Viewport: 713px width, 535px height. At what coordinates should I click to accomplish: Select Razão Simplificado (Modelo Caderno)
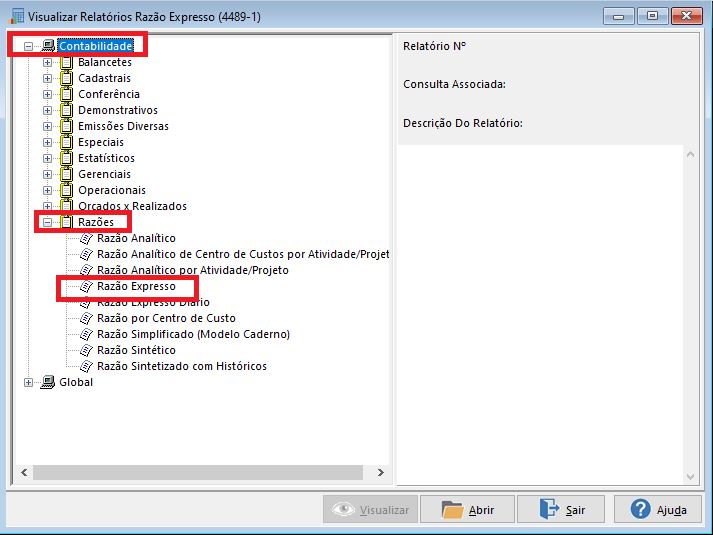(193, 334)
